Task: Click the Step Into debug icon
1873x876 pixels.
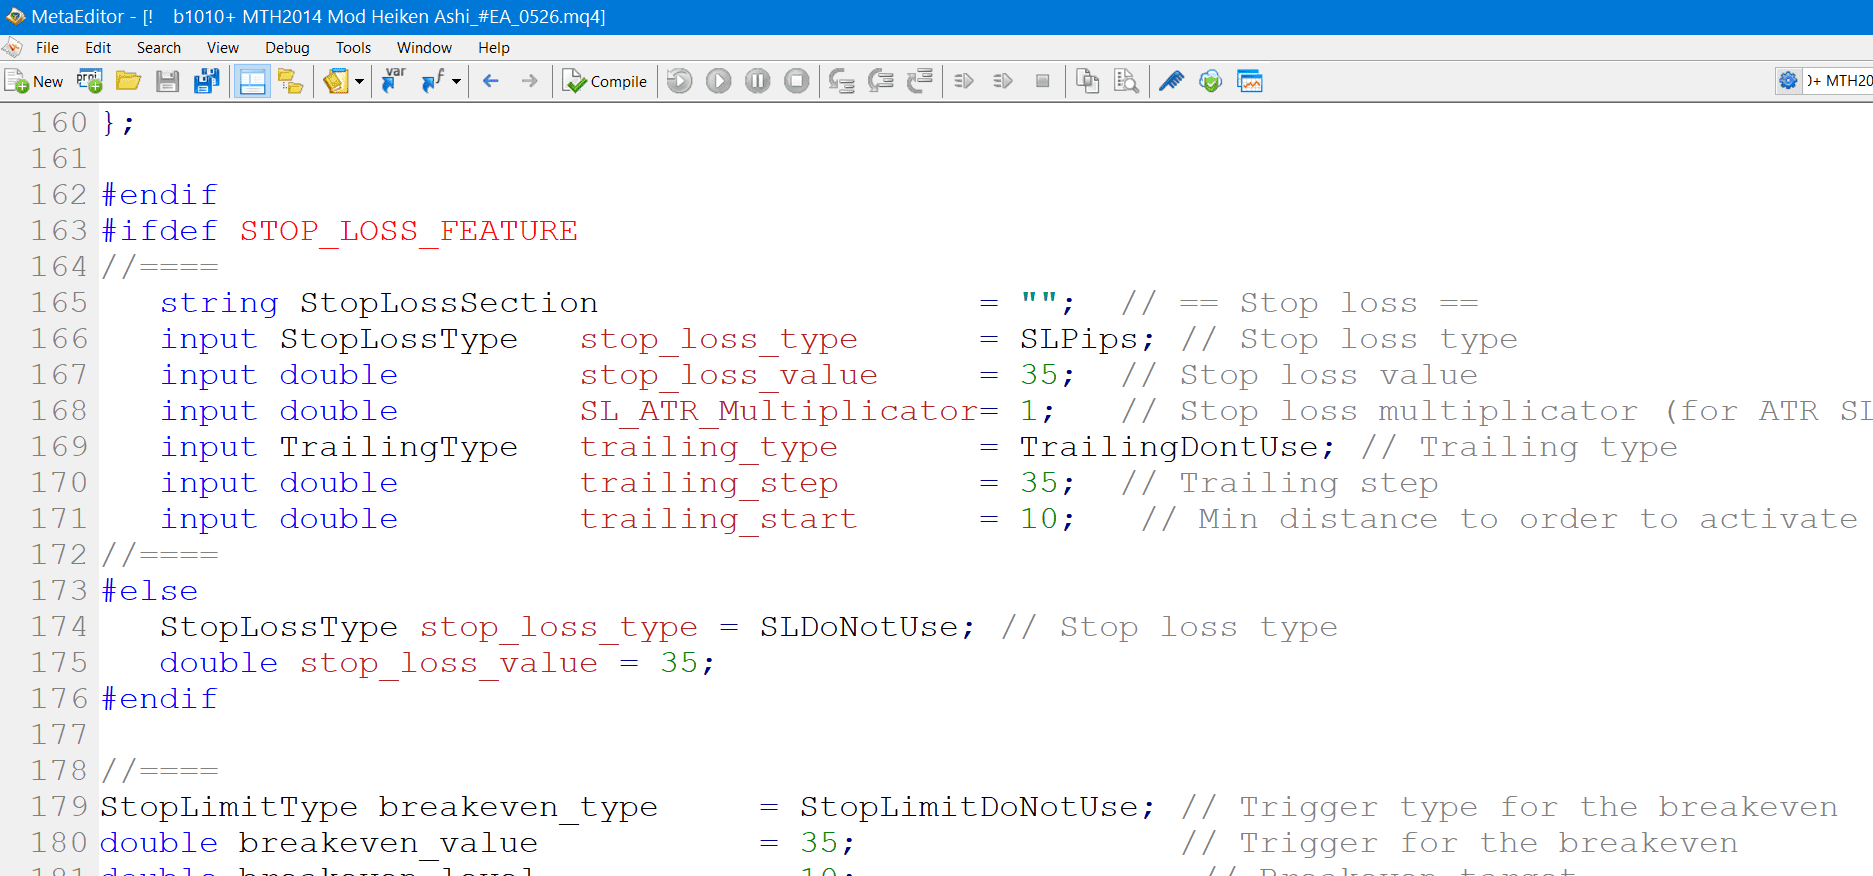Action: (842, 81)
